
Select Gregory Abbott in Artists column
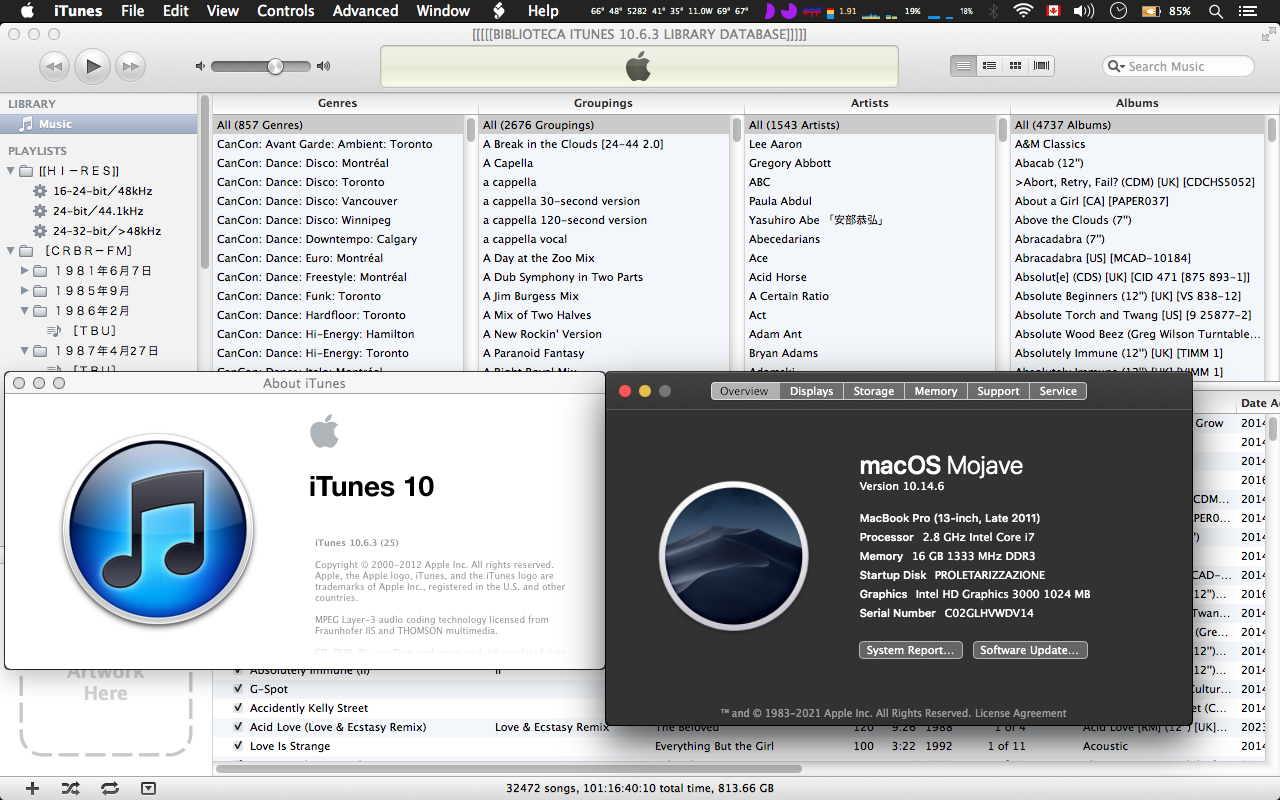coord(870,163)
